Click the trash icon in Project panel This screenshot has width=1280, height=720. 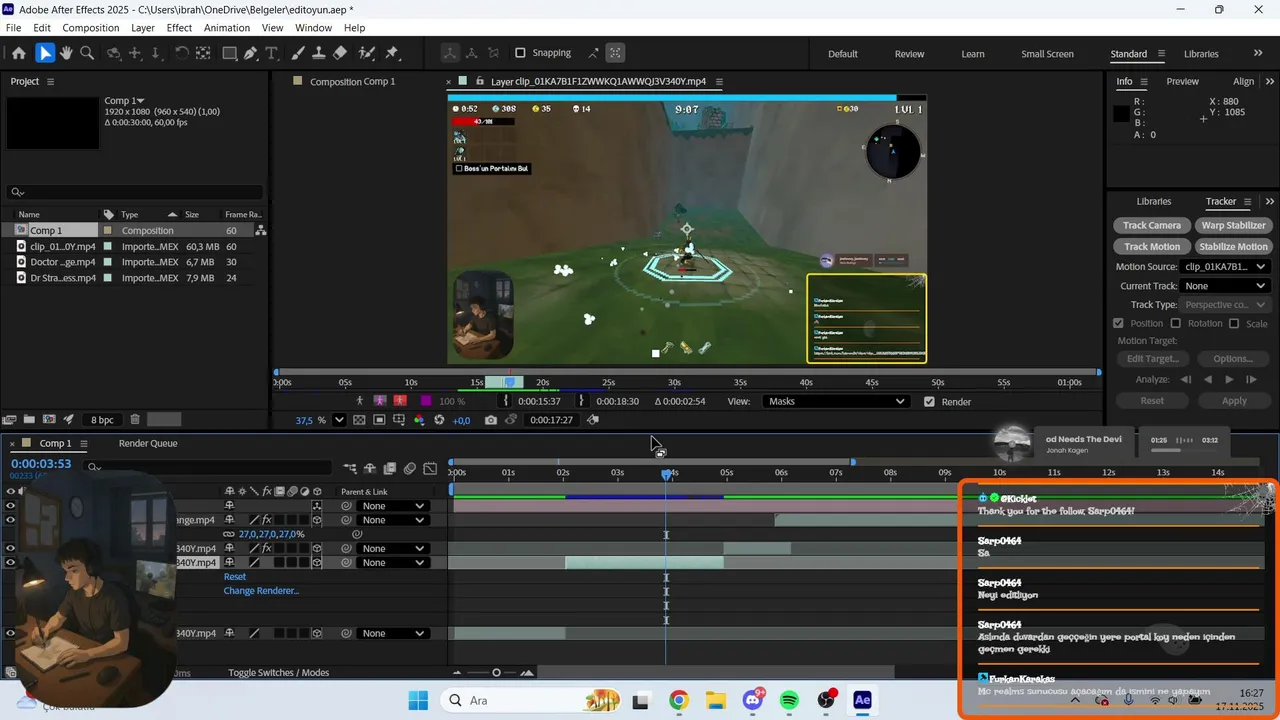click(135, 420)
